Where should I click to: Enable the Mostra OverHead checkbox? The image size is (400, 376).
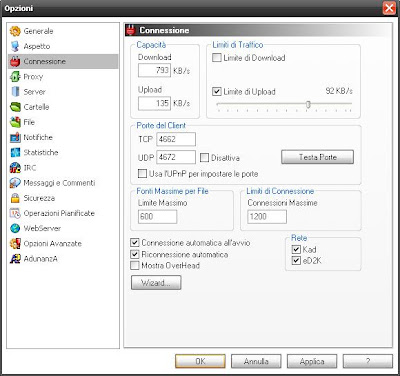pyautogui.click(x=135, y=266)
